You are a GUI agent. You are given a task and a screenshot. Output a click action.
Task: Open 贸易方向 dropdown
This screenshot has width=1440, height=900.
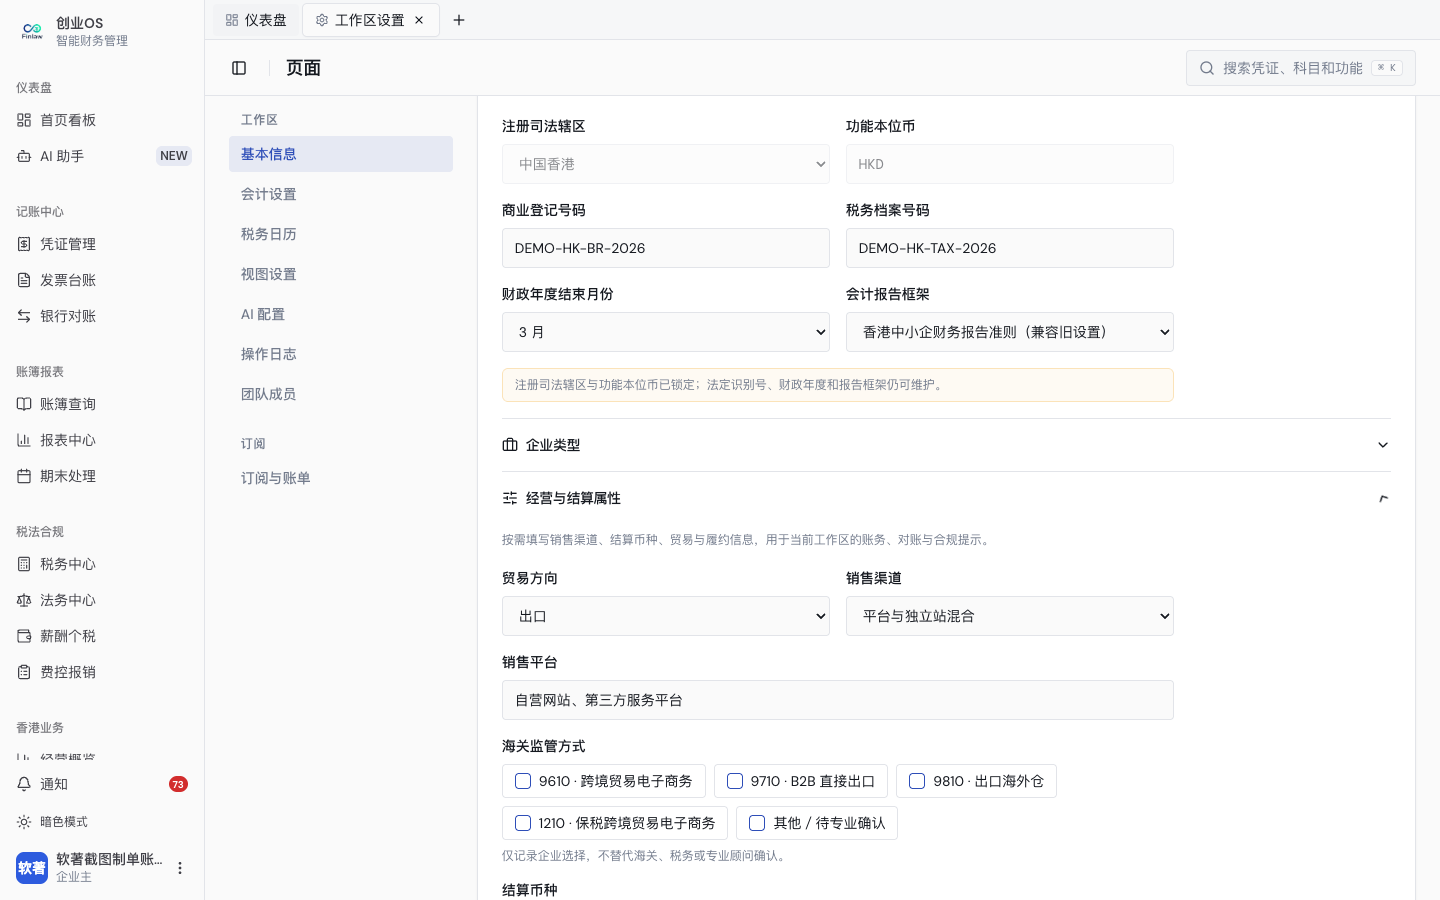(x=666, y=616)
